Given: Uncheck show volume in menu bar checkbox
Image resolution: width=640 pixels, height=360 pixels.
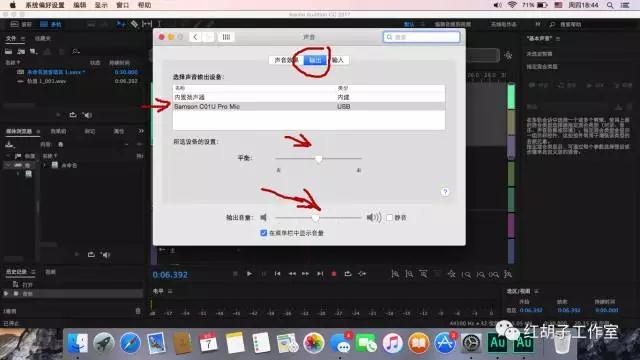Looking at the screenshot, I should click(x=264, y=233).
